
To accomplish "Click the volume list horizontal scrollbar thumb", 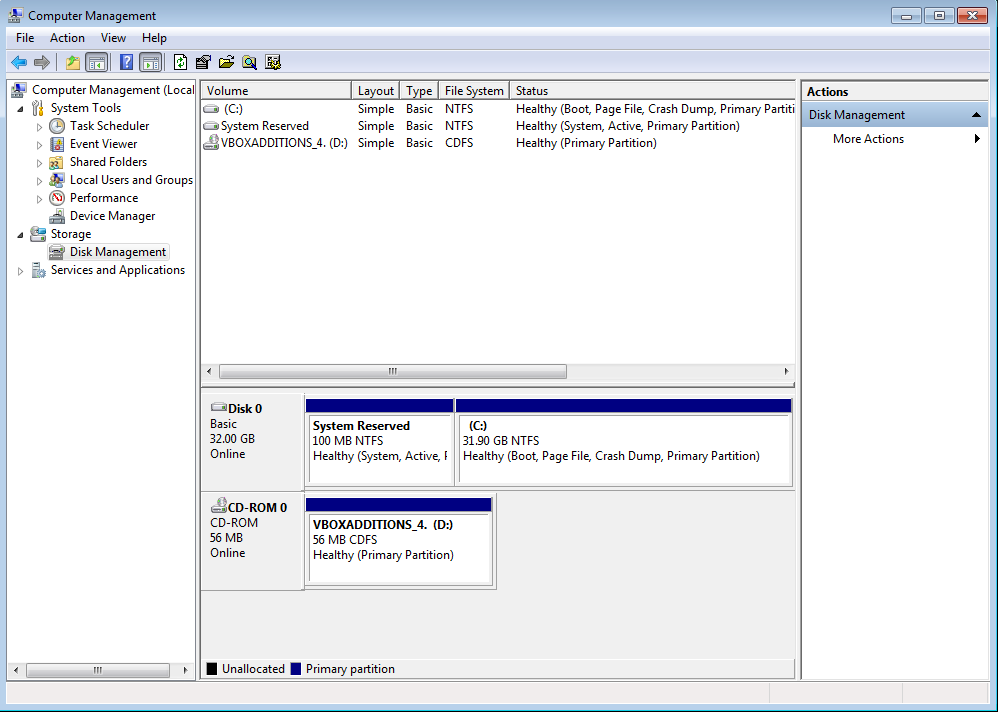I will pos(393,372).
